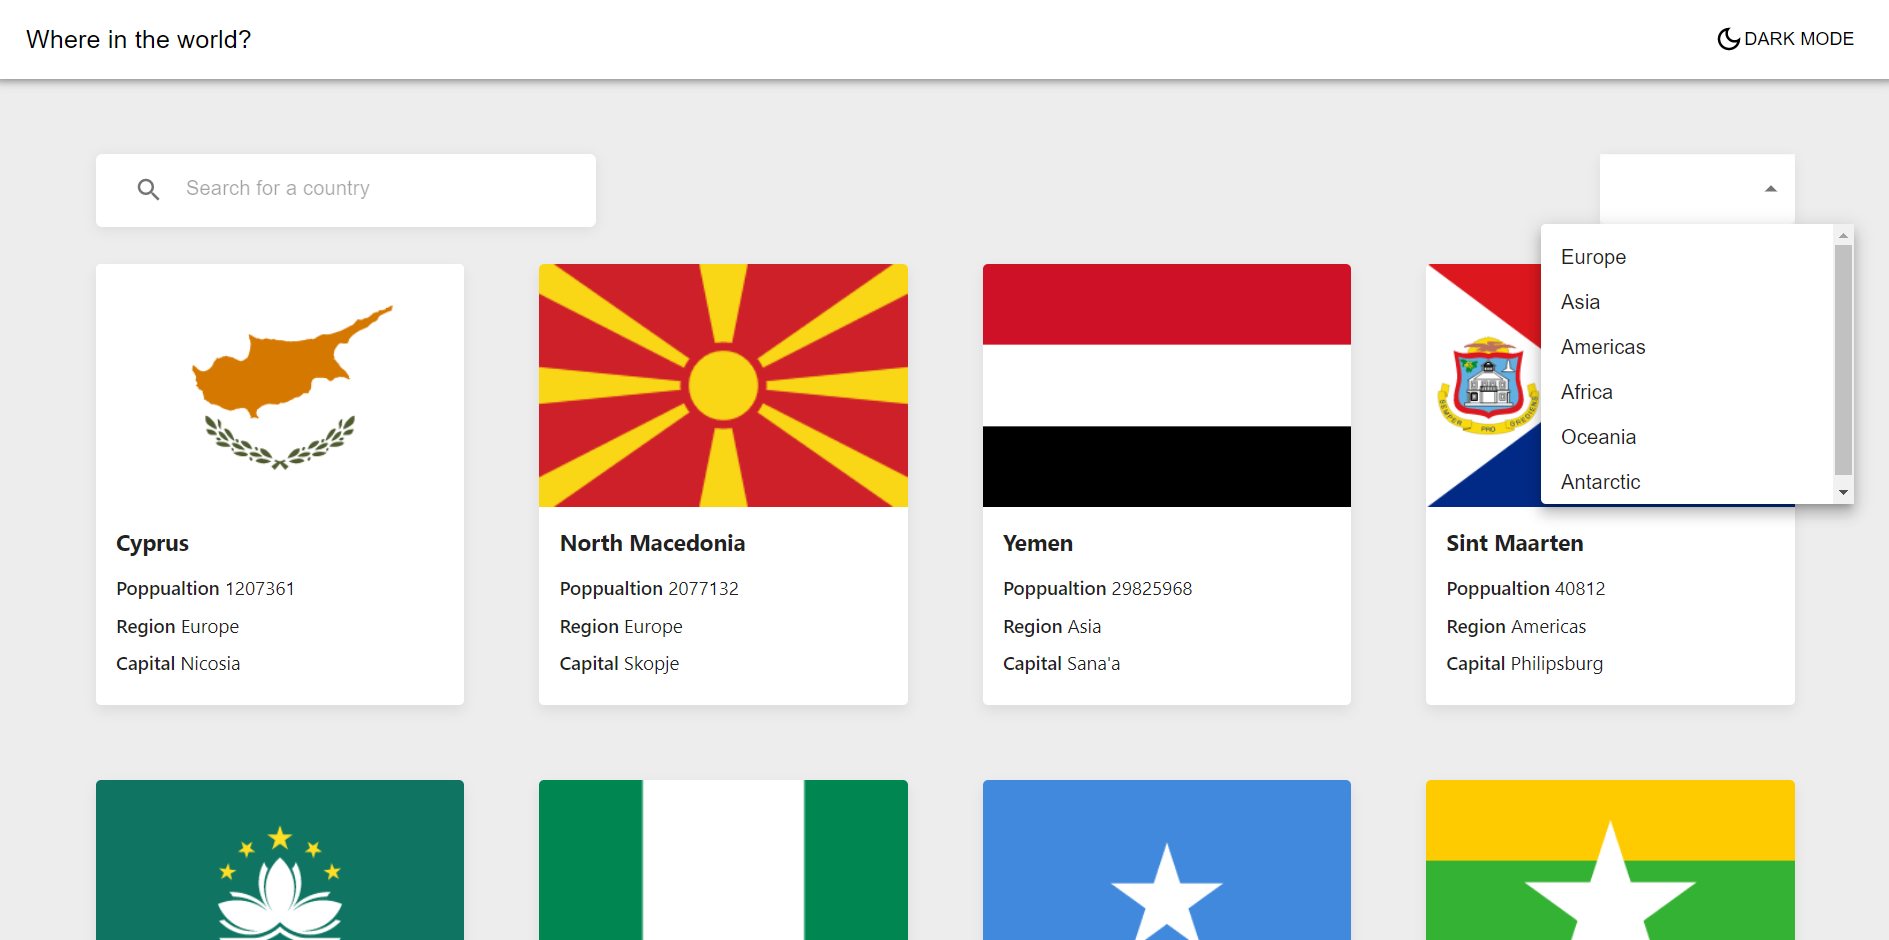Select the Europe region option

pos(1593,257)
